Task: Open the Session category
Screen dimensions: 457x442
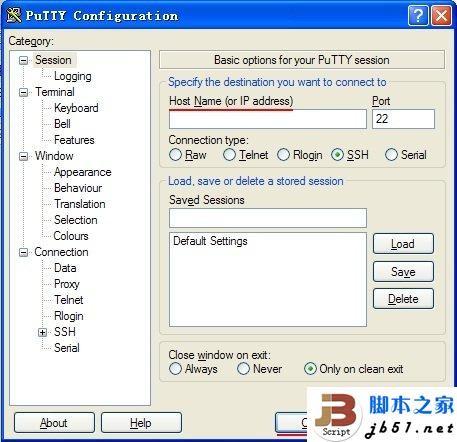Action: (x=54, y=60)
